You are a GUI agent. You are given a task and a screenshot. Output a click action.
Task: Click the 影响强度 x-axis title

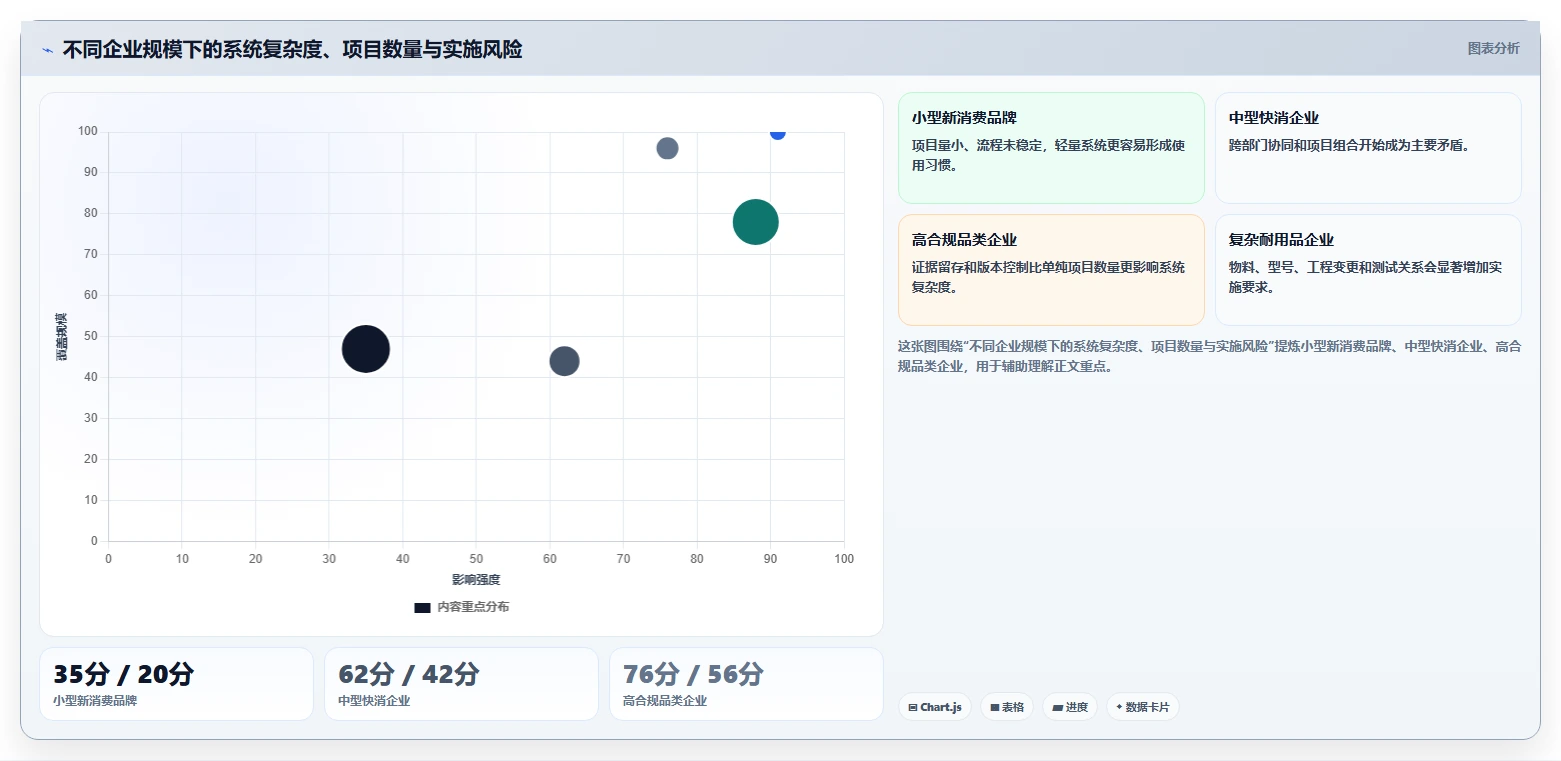(476, 580)
